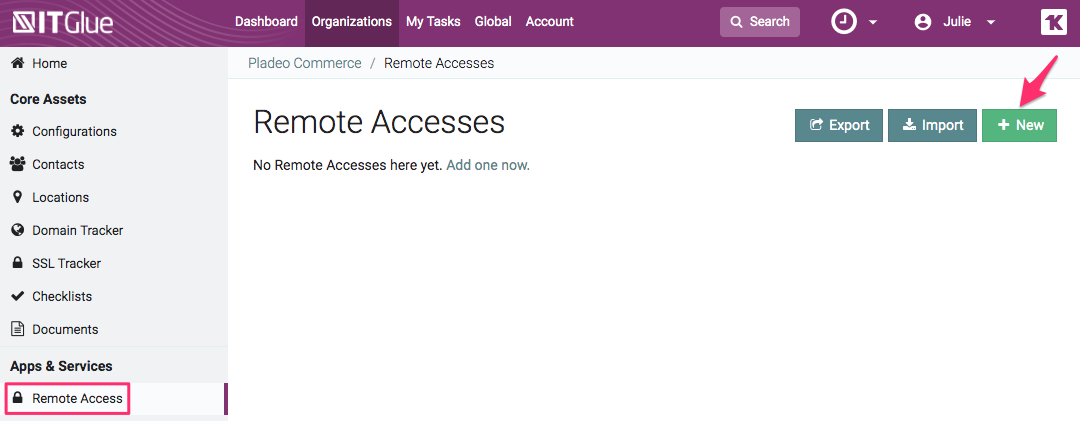Image resolution: width=1080 pixels, height=421 pixels.
Task: Click the Remote Accesses breadcrumb
Action: [439, 63]
